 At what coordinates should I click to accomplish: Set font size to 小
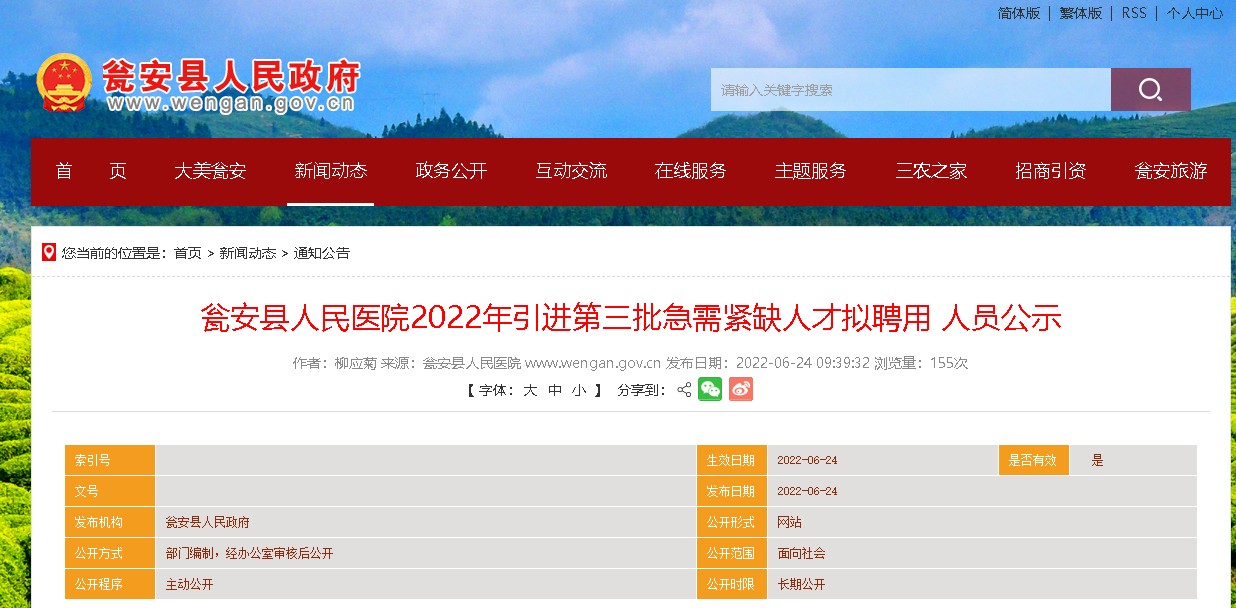580,390
